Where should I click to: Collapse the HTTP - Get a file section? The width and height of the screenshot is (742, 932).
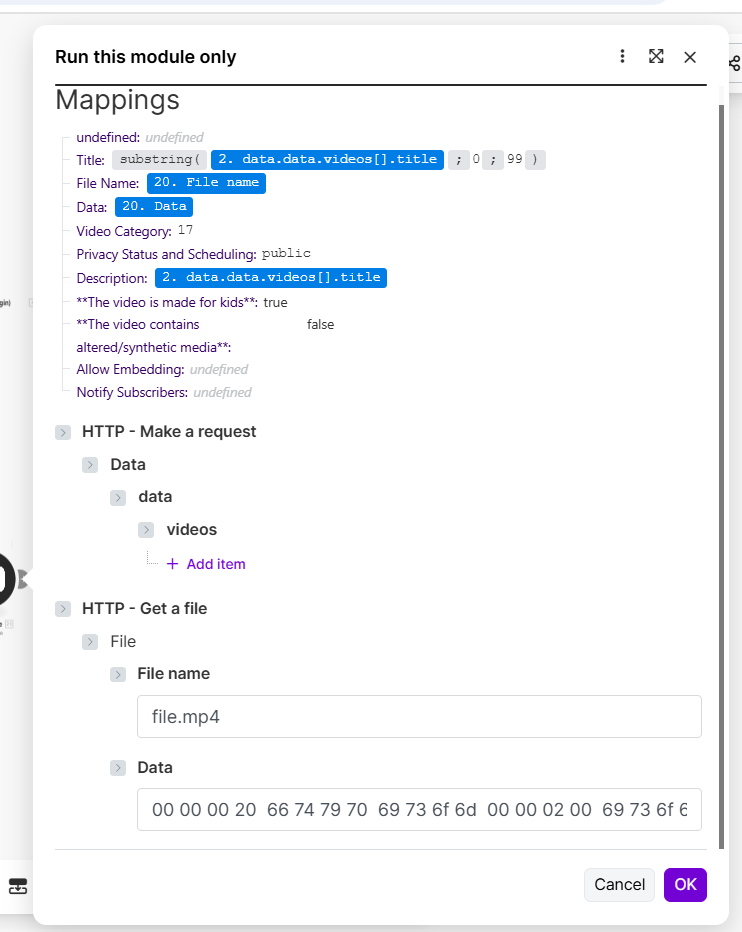[63, 609]
